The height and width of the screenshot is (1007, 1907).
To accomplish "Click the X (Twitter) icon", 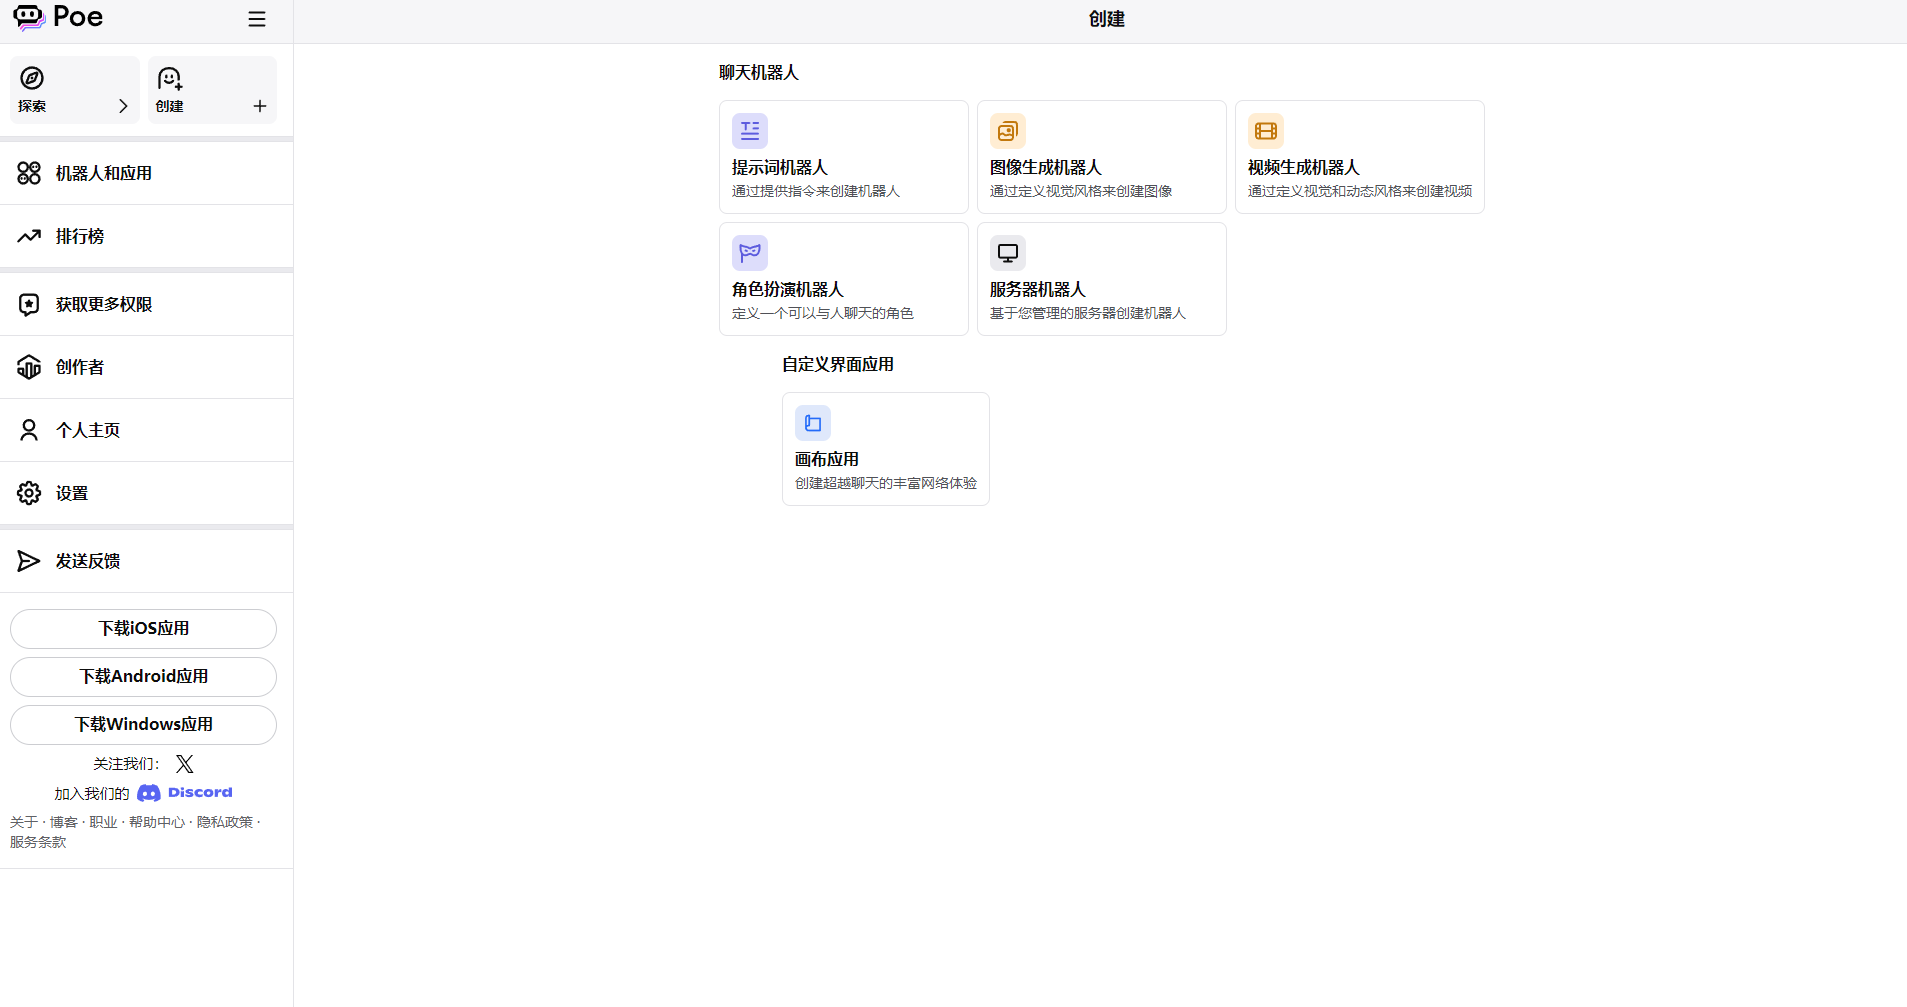I will pos(184,763).
